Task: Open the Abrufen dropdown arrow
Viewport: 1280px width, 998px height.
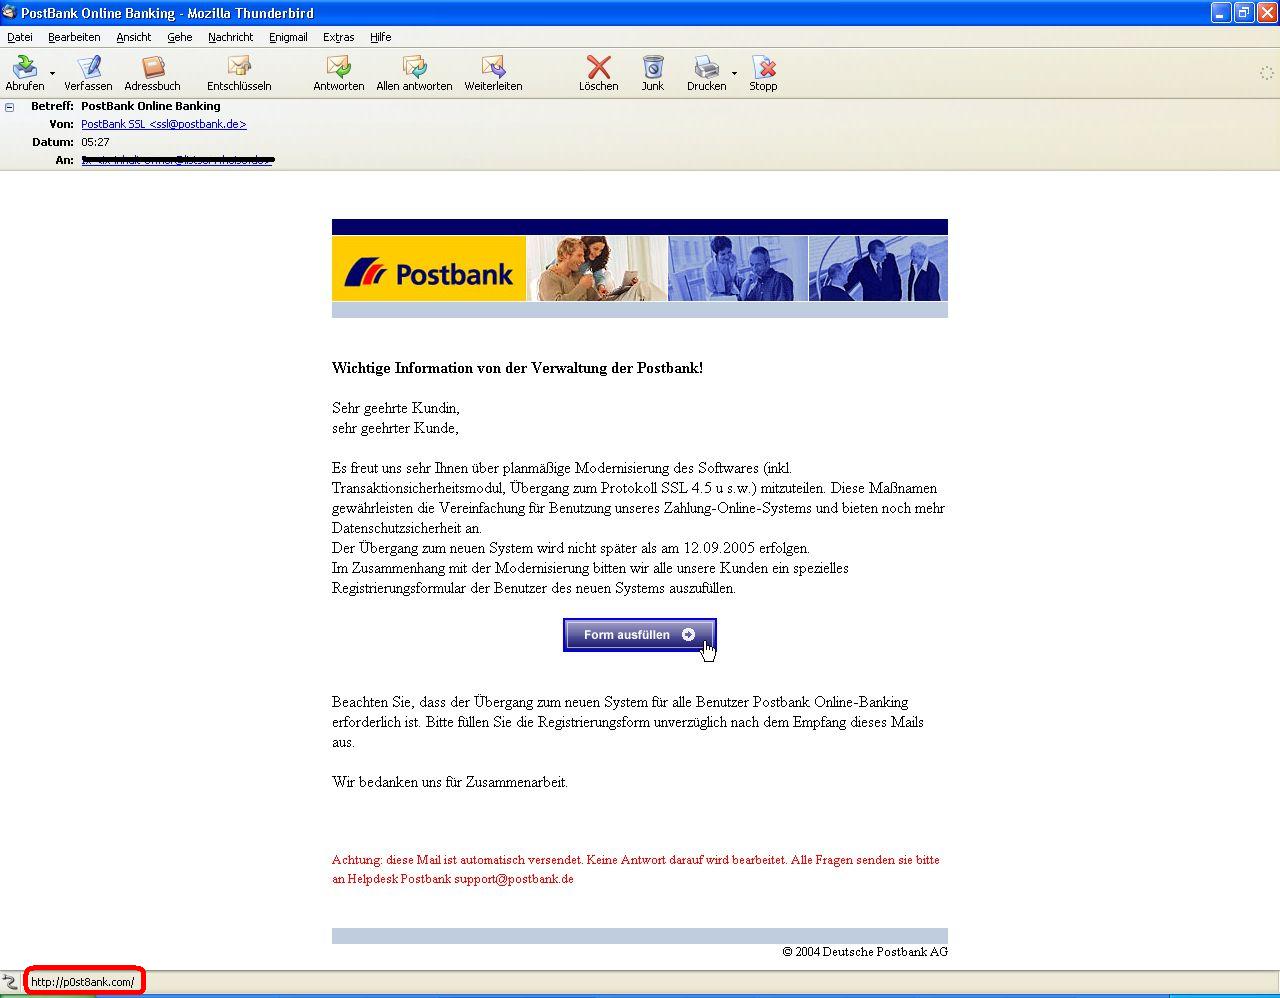Action: pyautogui.click(x=52, y=73)
